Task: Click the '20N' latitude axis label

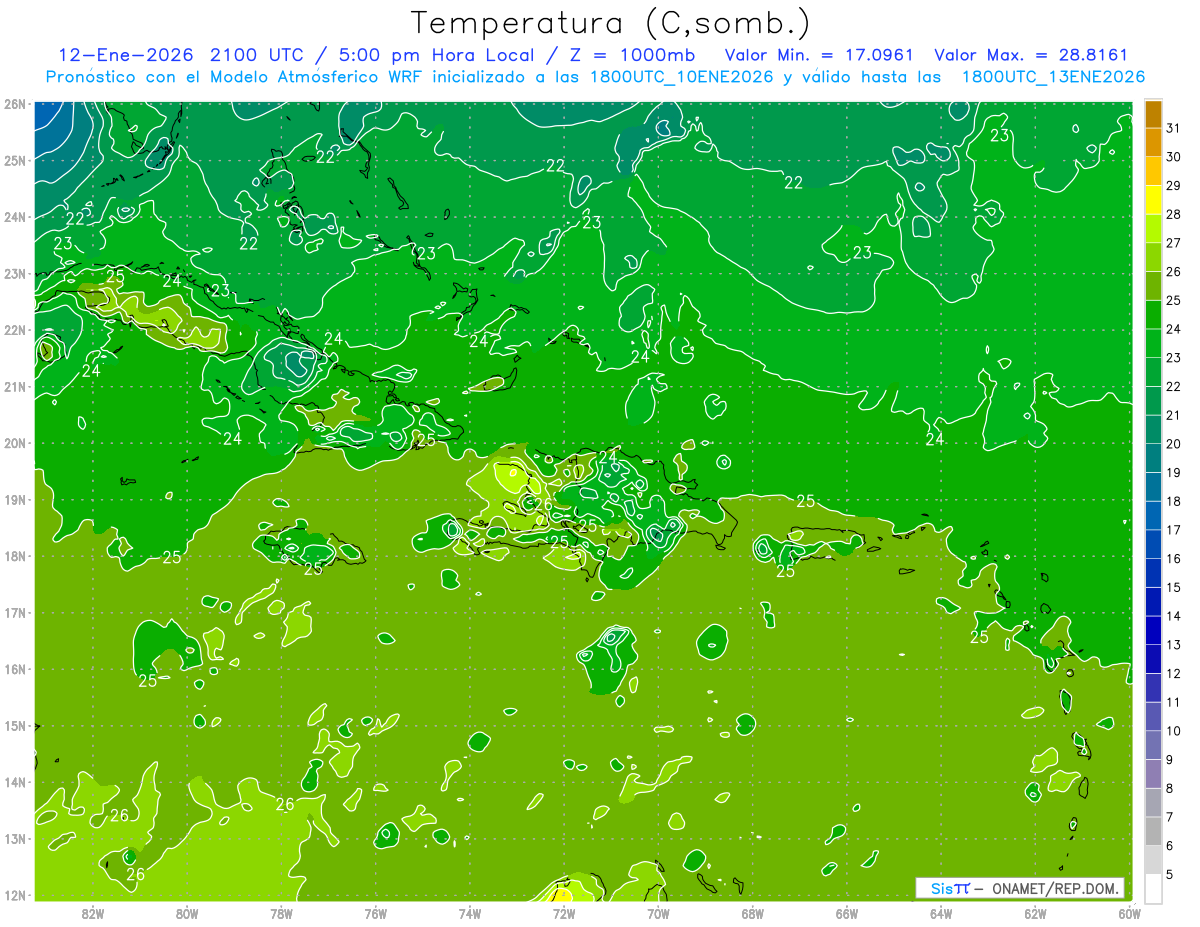Action: 14,443
